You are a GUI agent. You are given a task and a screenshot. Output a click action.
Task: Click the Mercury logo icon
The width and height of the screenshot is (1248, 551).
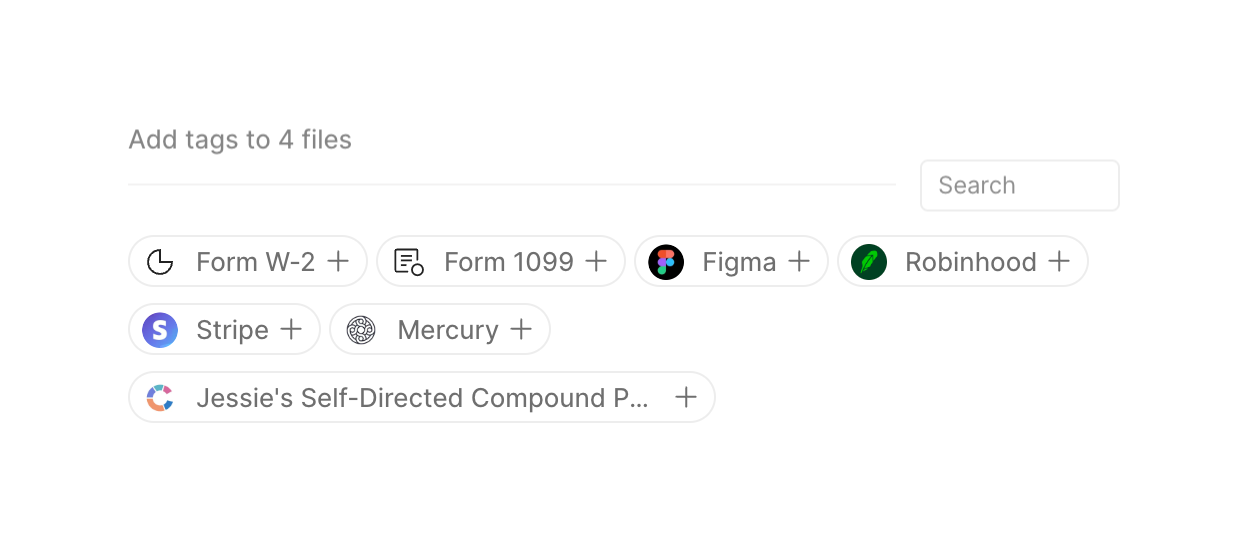coord(361,330)
